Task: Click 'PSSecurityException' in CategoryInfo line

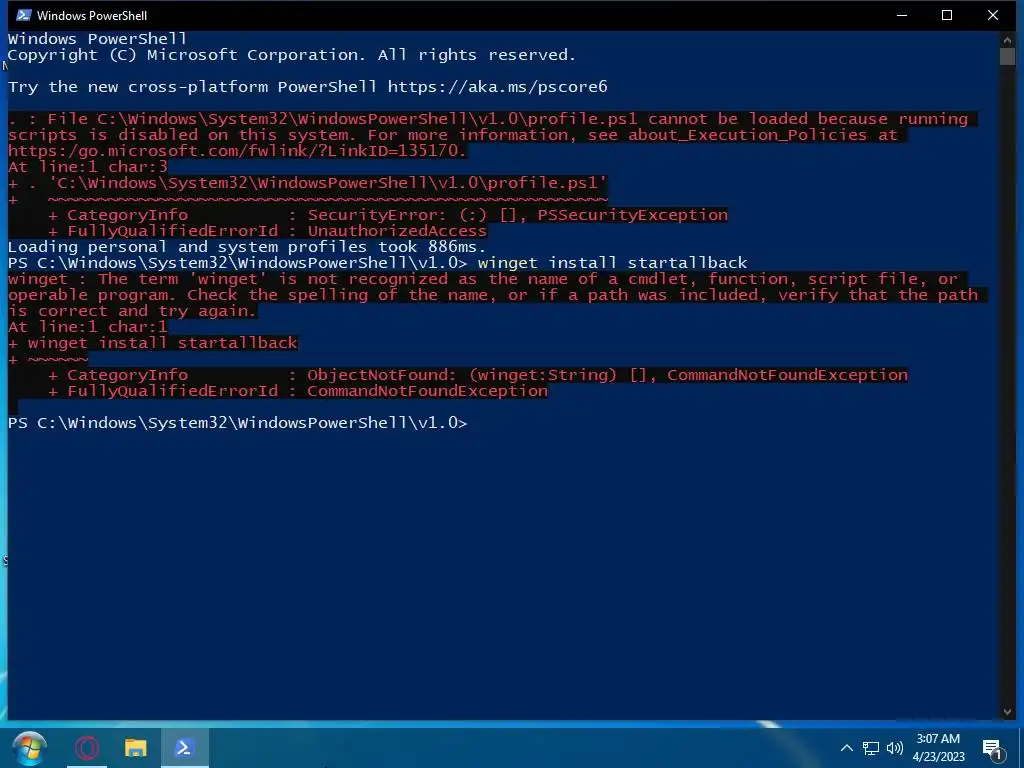Action: click(x=632, y=215)
